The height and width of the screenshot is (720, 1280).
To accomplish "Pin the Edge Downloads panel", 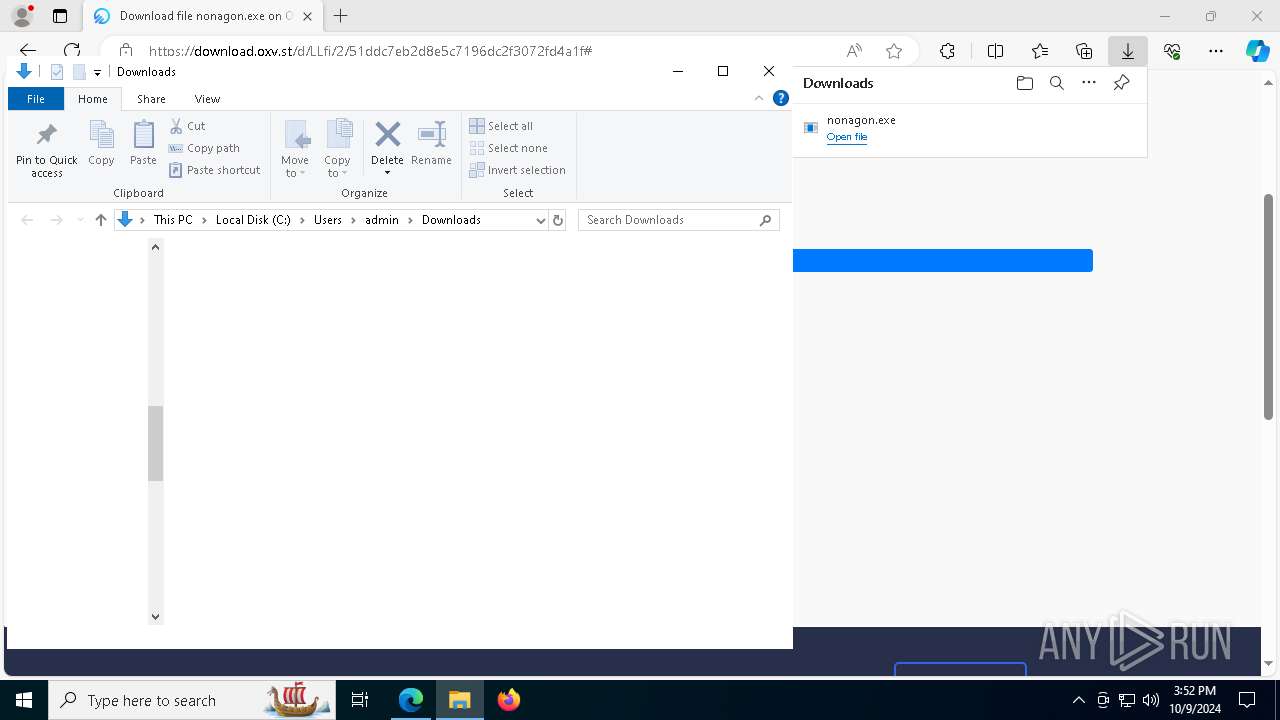I will click(x=1121, y=83).
